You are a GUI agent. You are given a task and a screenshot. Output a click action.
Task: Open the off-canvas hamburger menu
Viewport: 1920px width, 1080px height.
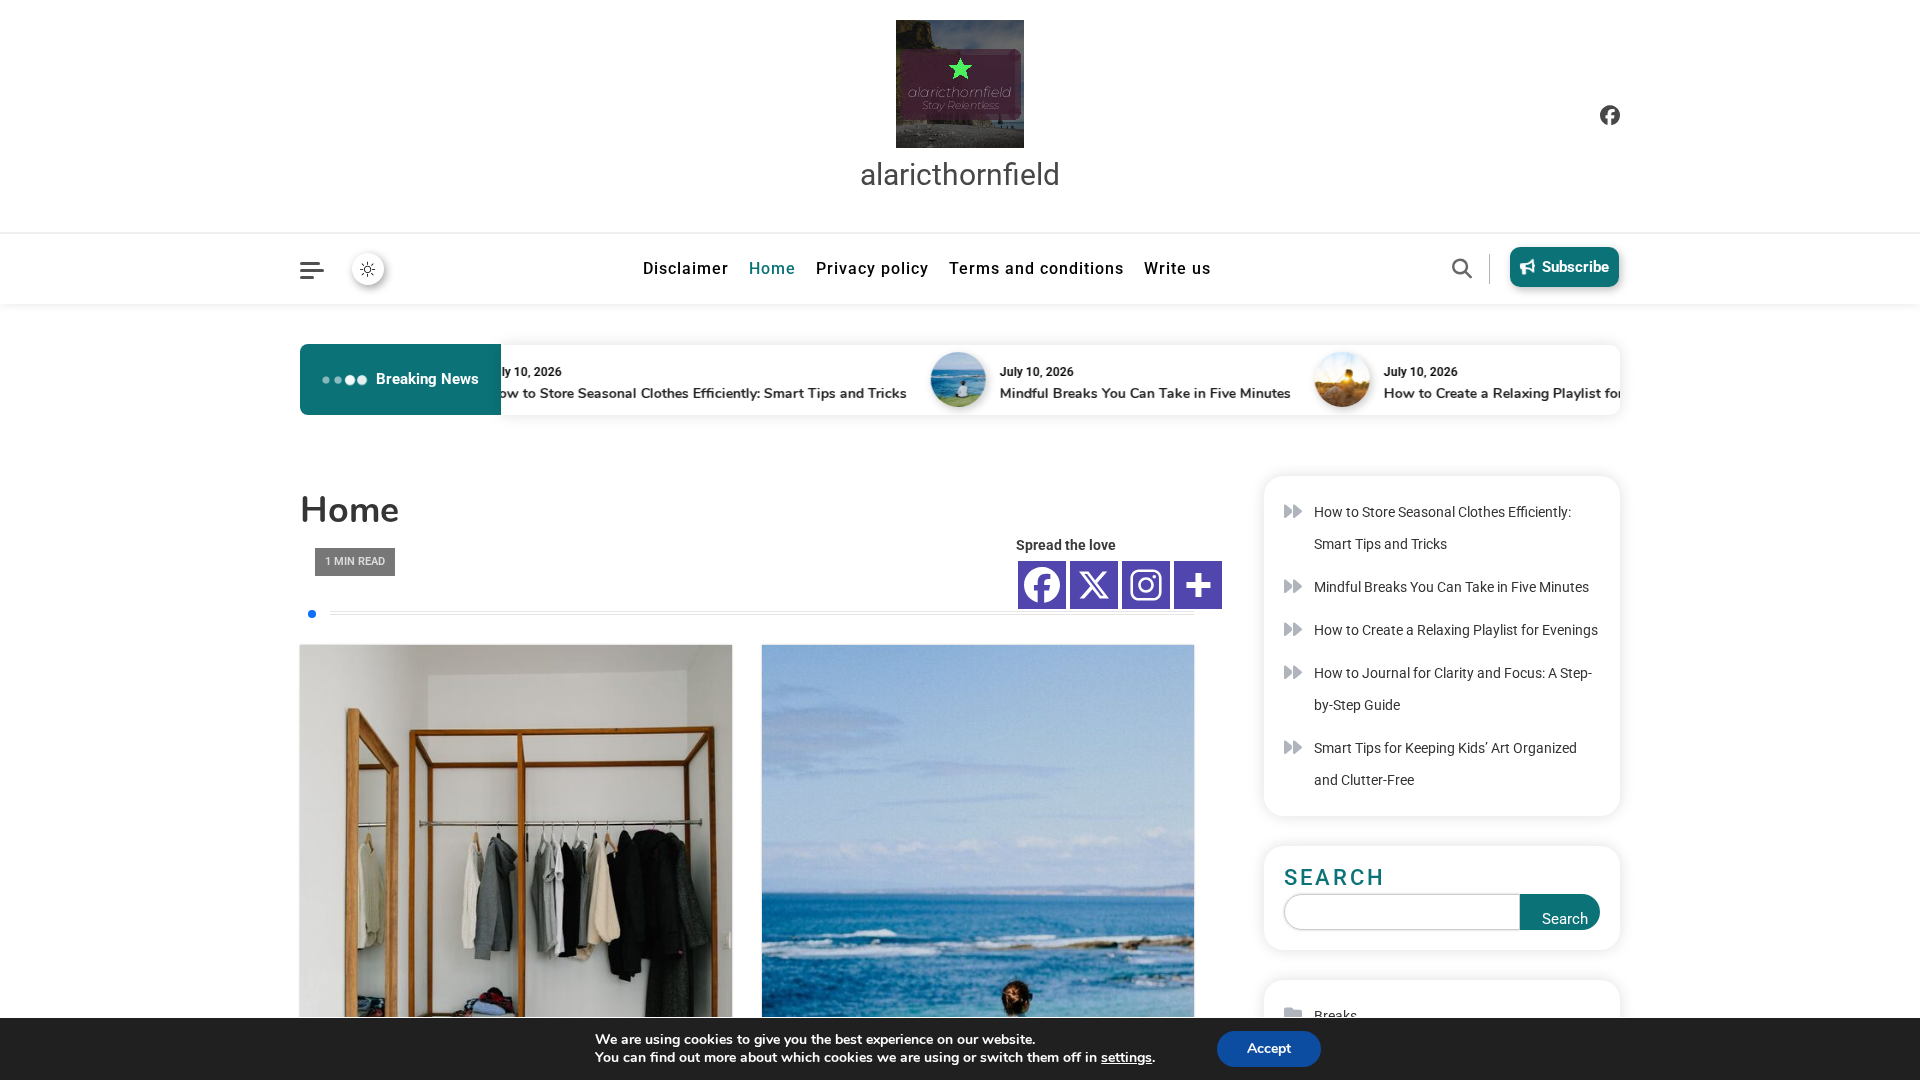point(312,270)
